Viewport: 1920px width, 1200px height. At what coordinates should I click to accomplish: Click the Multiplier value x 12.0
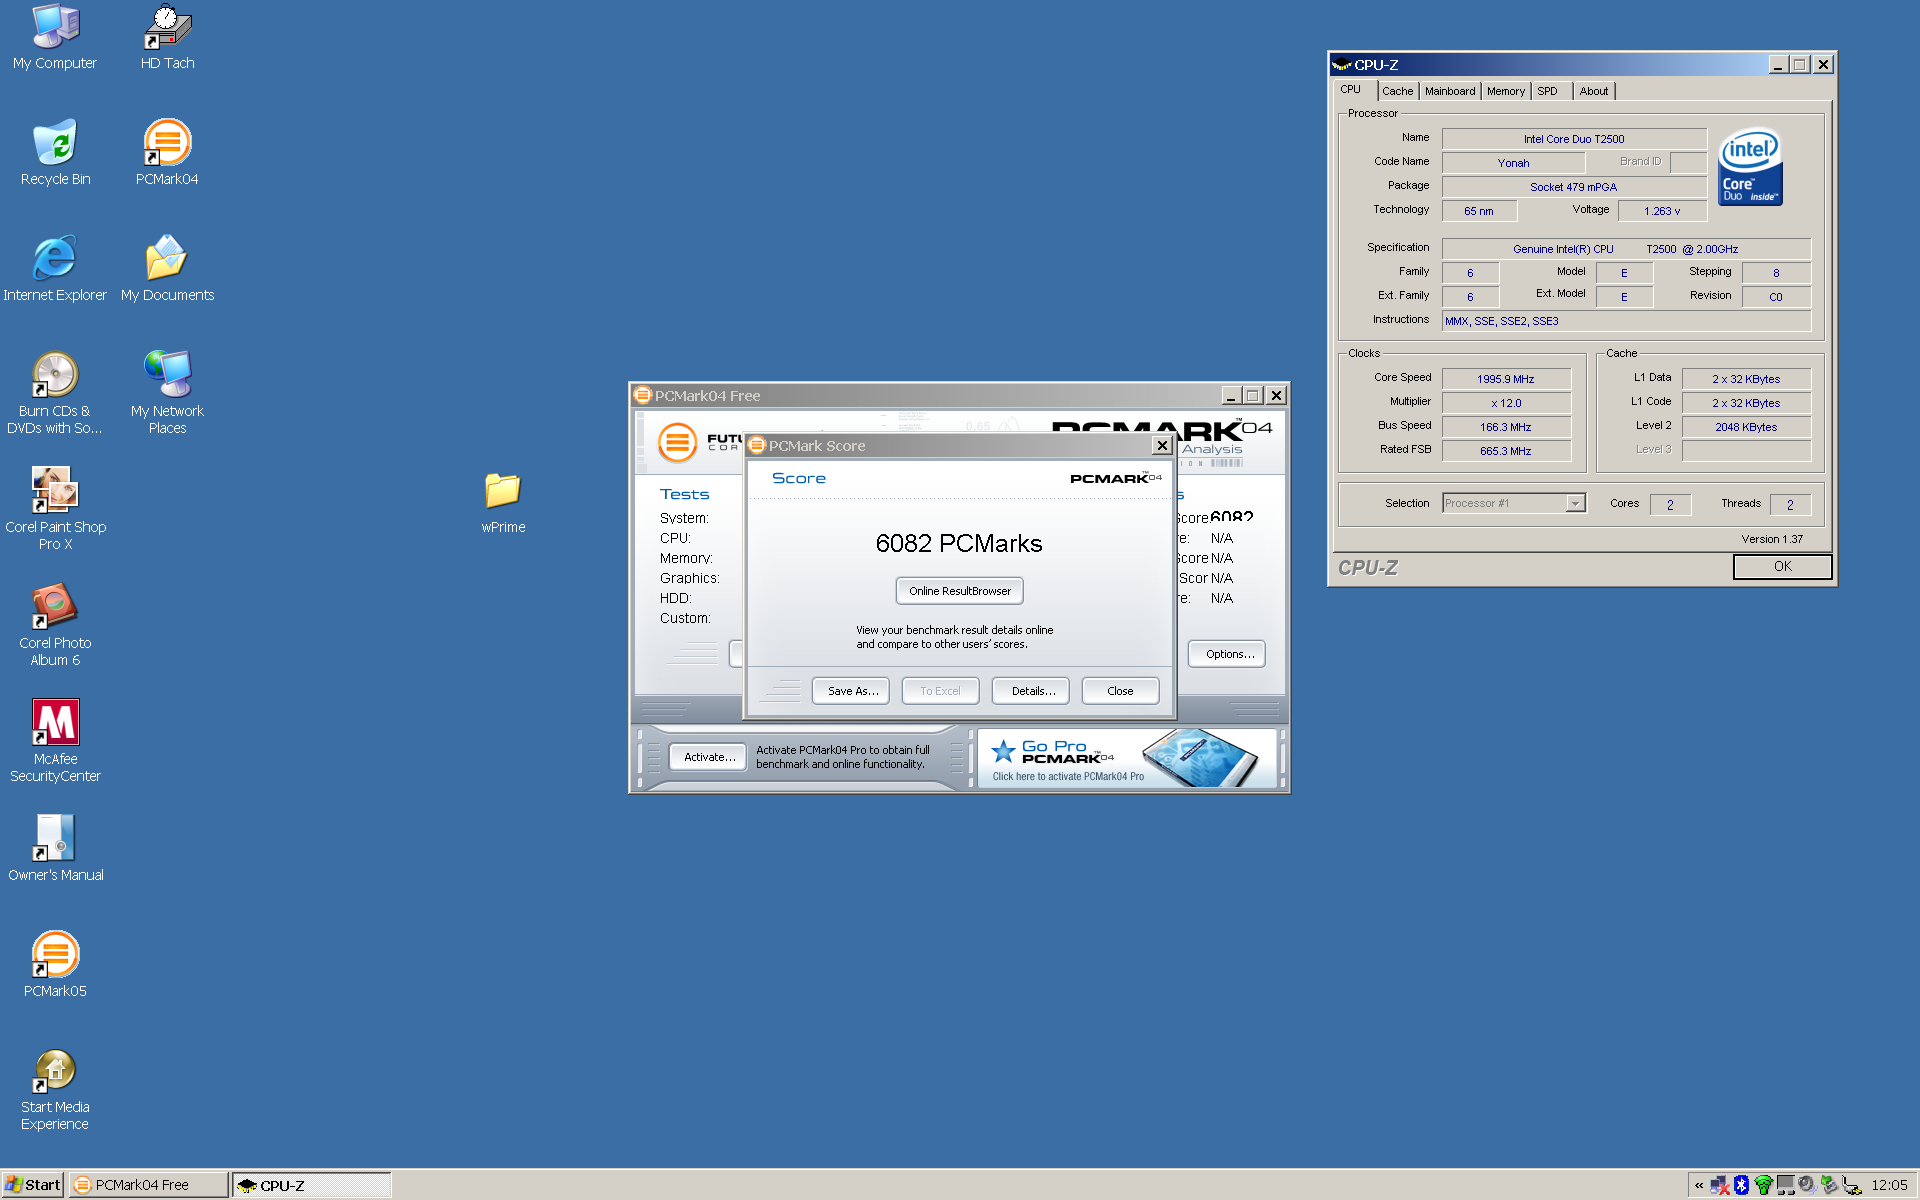coord(1506,403)
